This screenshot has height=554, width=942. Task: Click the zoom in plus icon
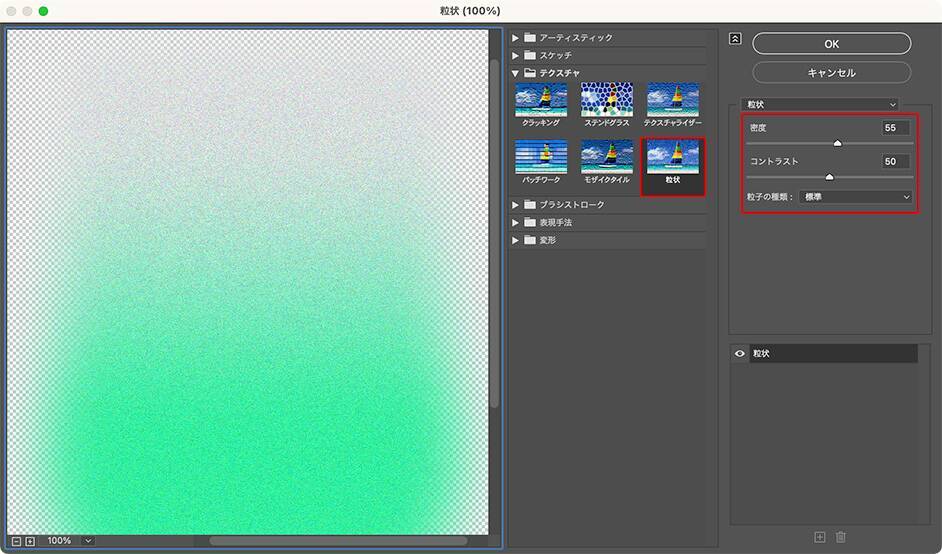29,541
